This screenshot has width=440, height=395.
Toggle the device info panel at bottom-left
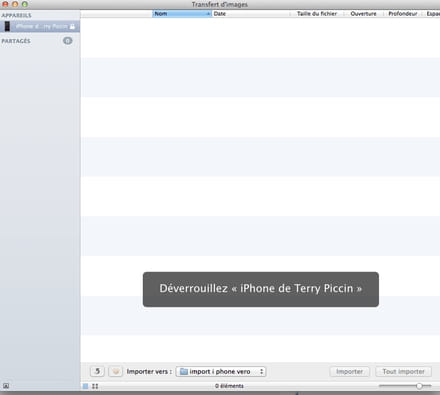click(x=6, y=386)
